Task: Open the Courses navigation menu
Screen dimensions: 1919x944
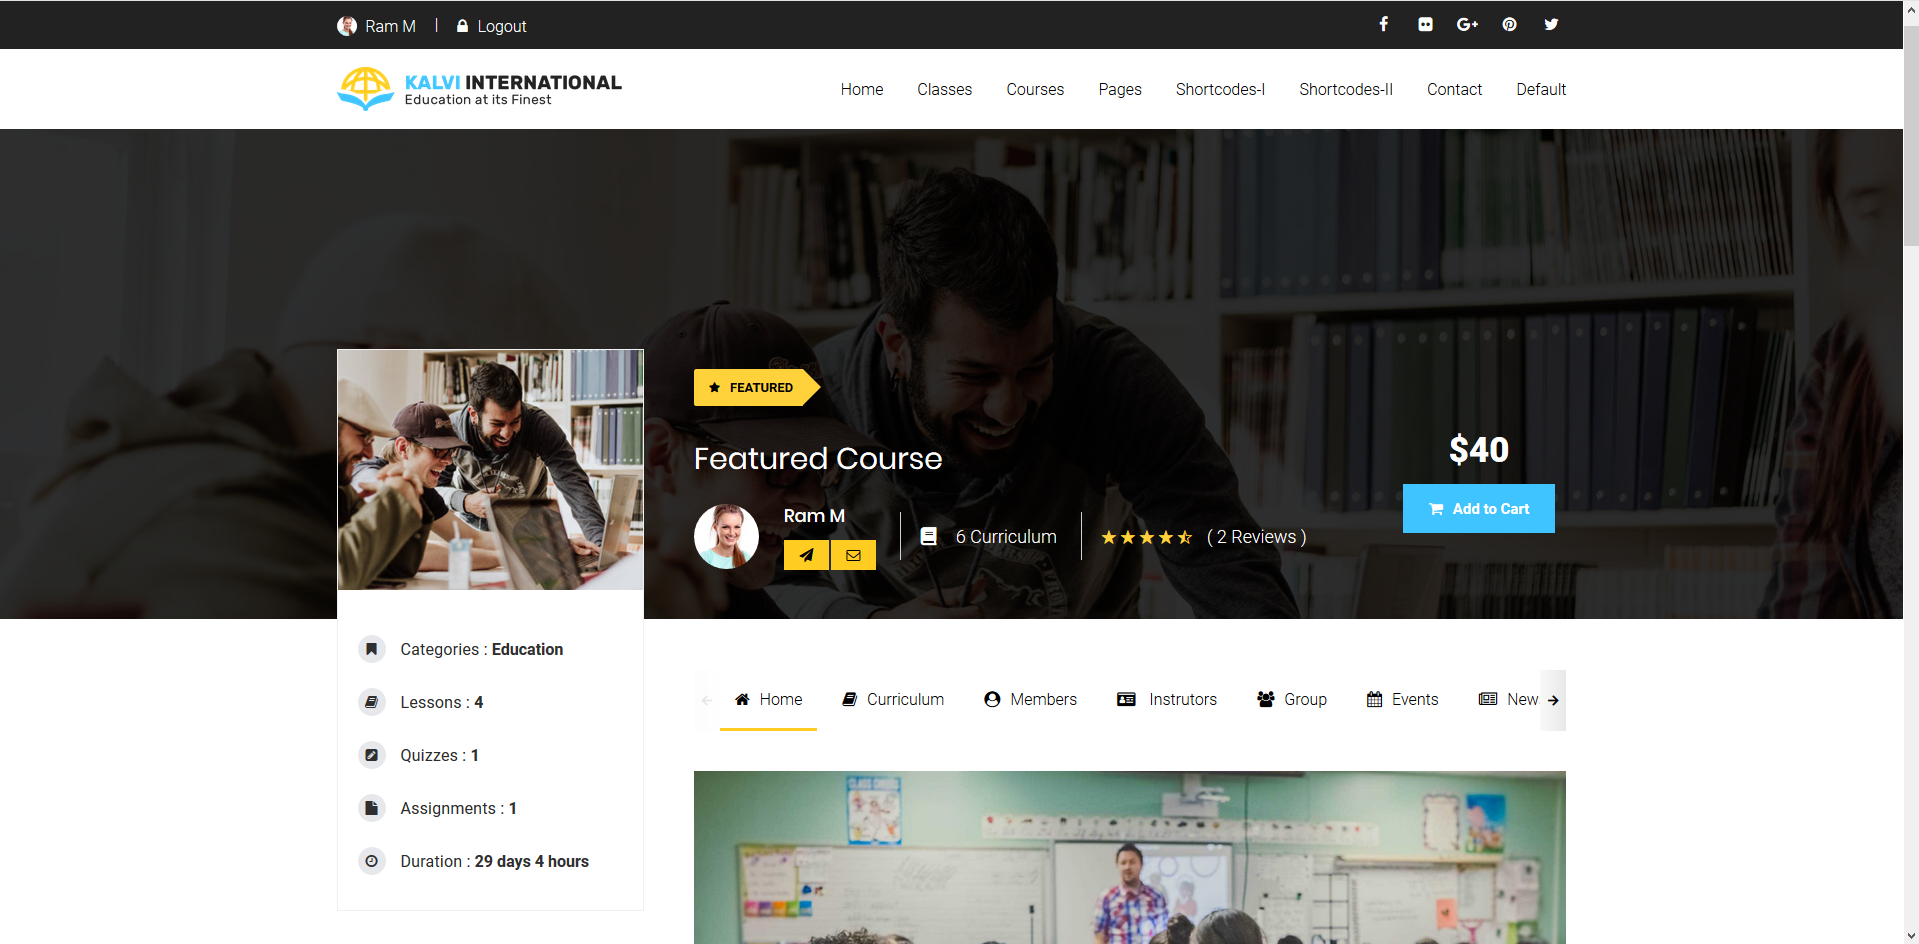Action: point(1034,89)
